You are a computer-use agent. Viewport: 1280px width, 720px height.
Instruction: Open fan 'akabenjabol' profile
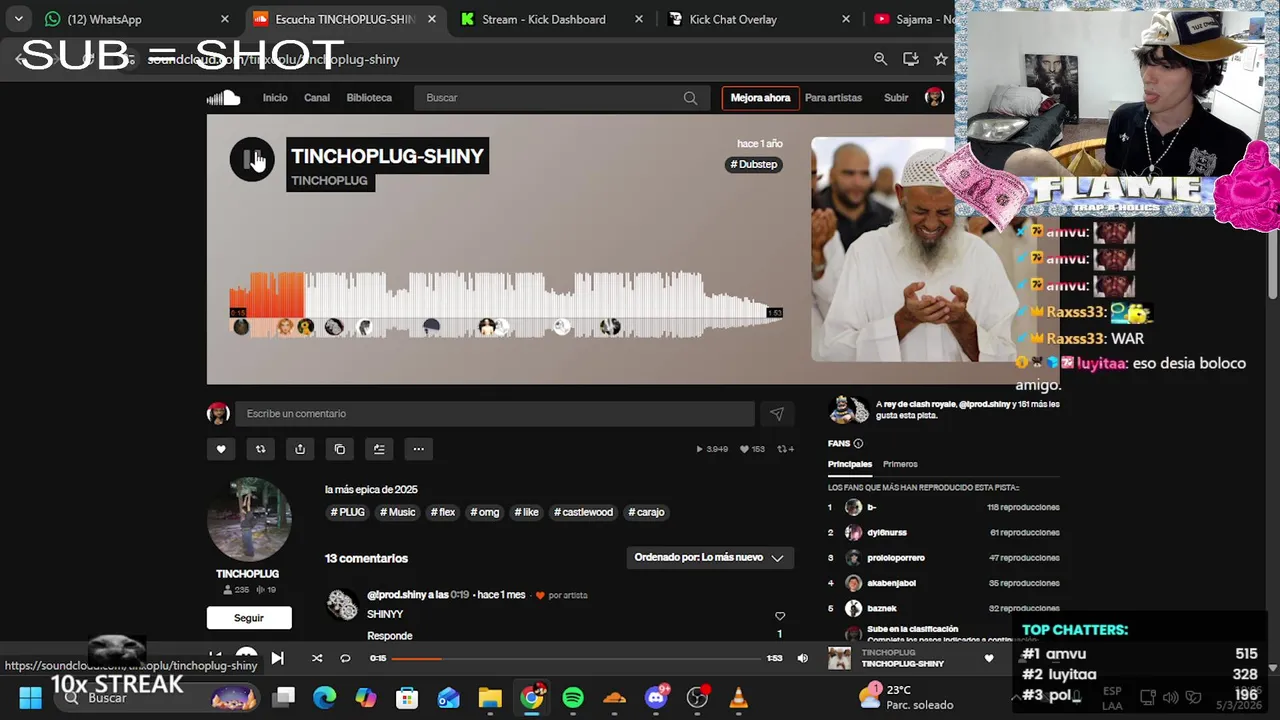[x=891, y=583]
